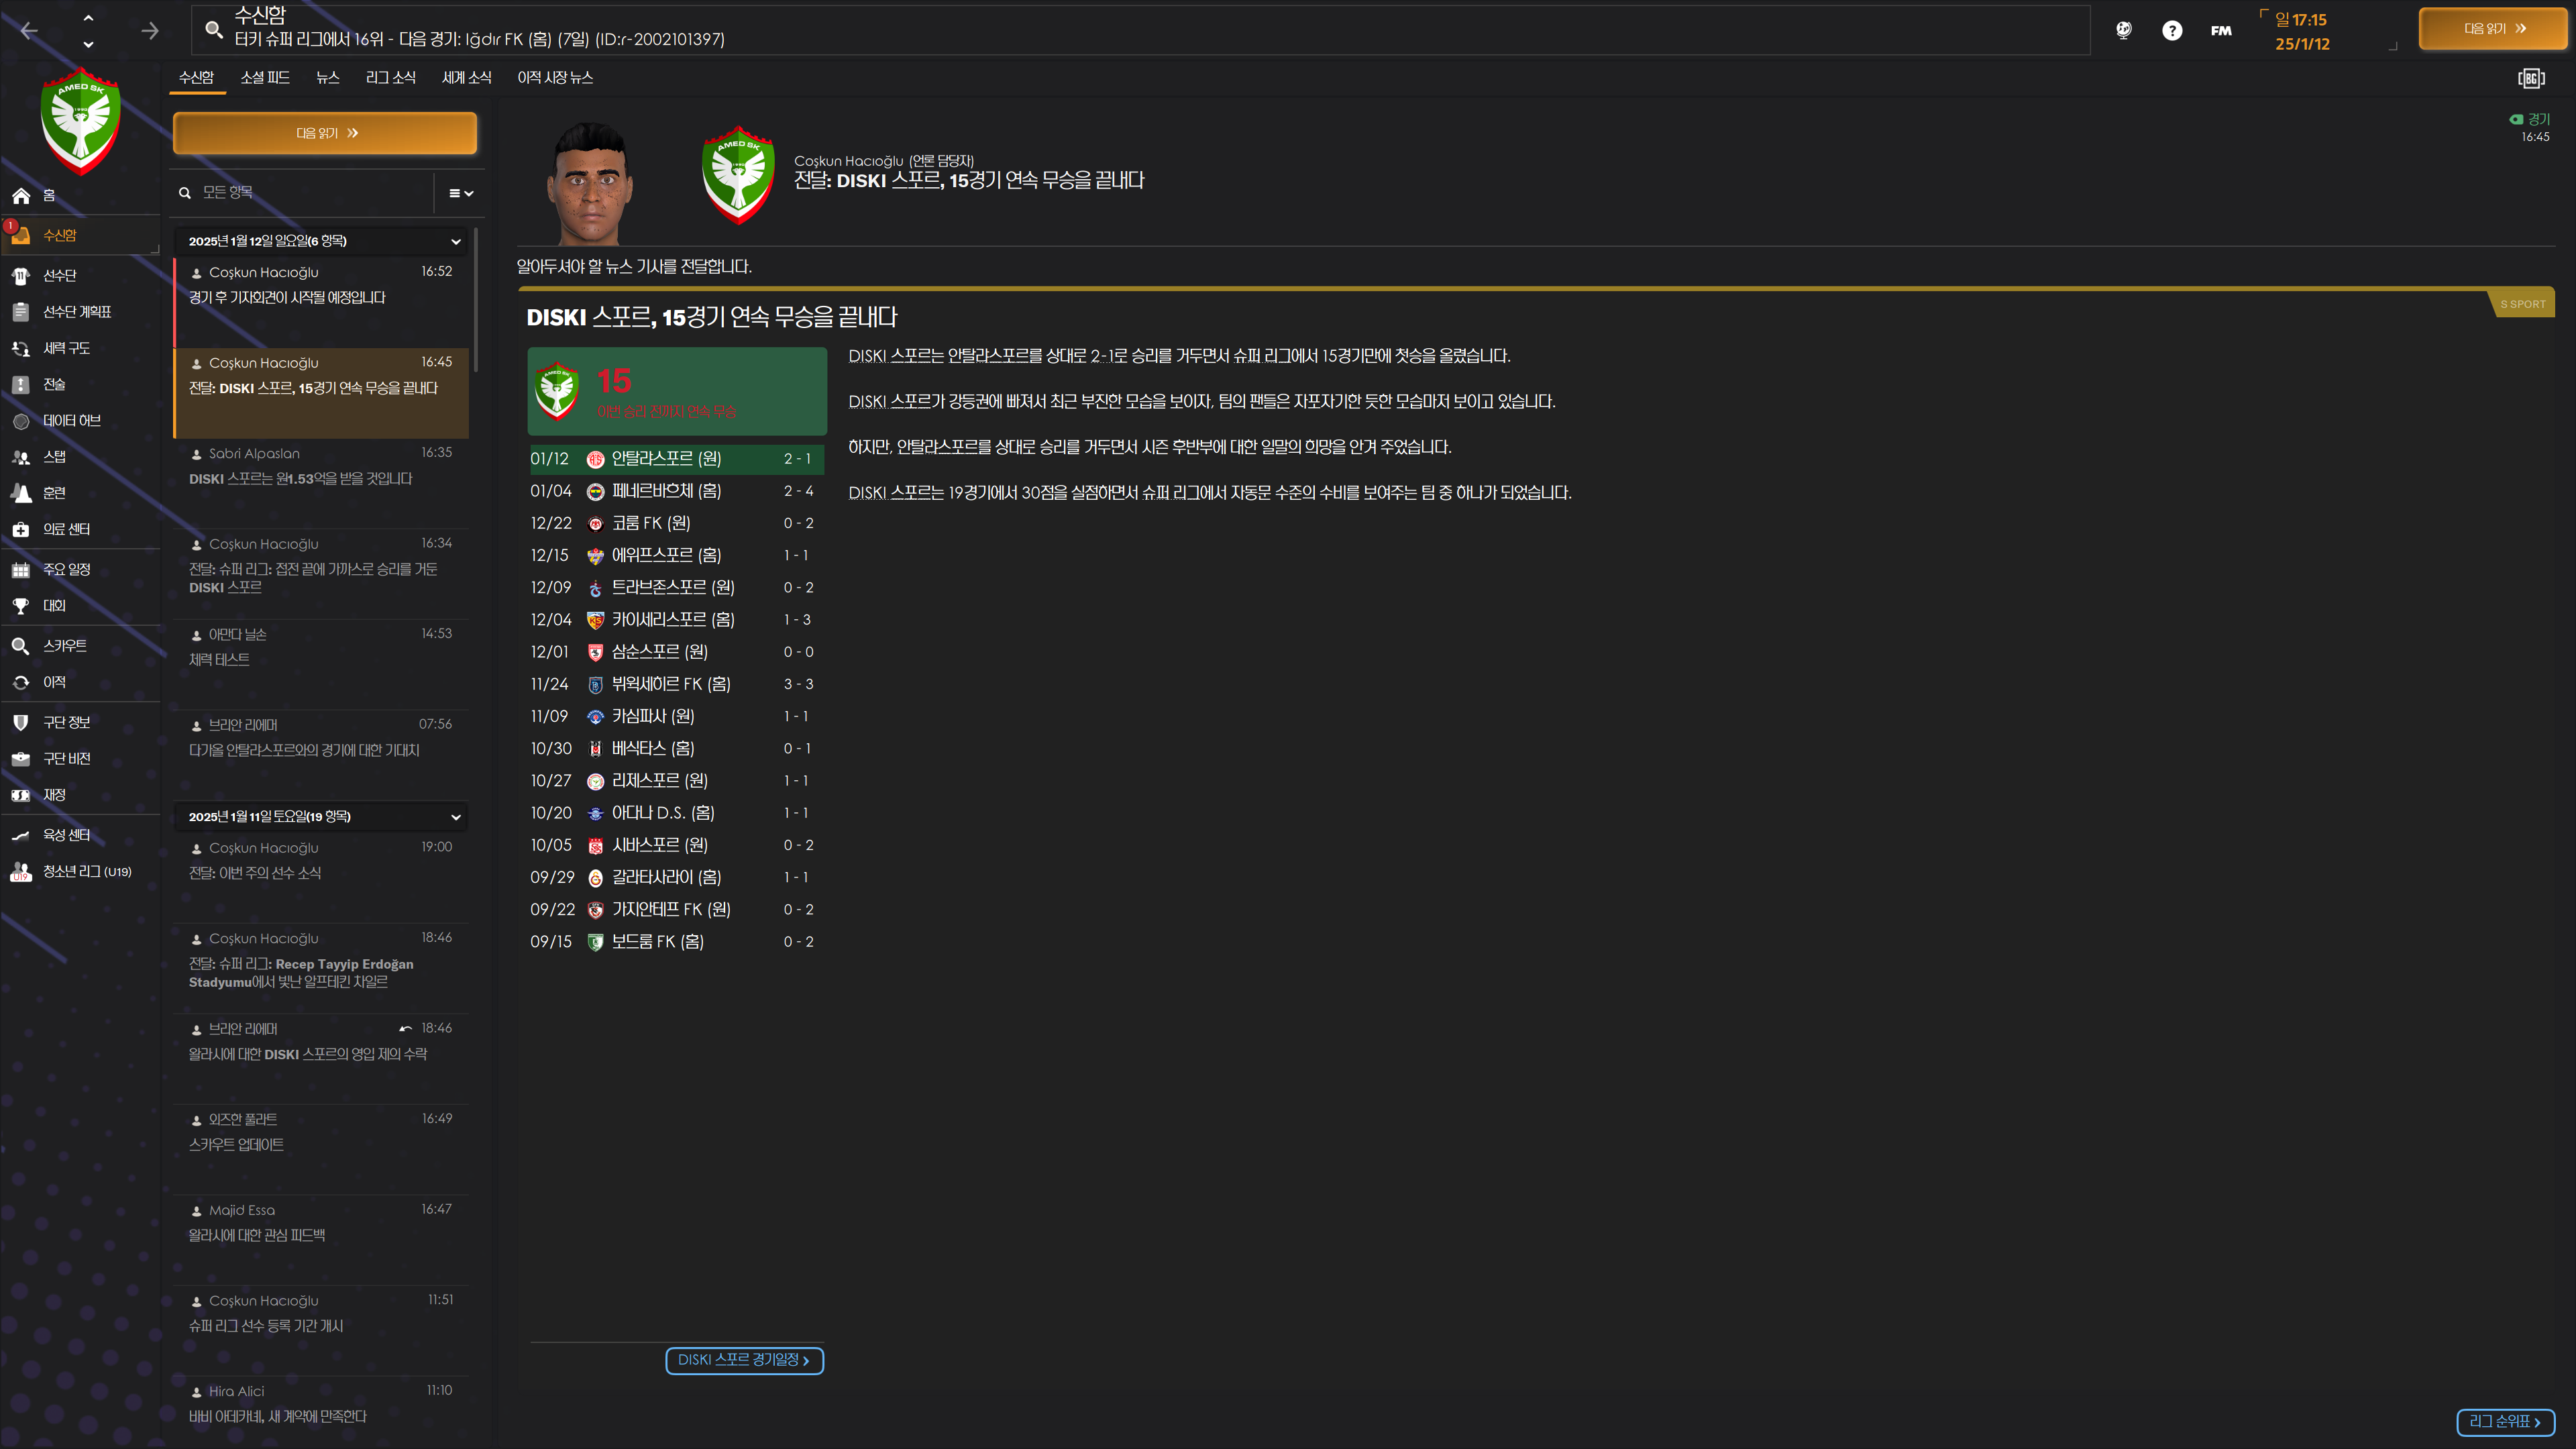Click the help question mark icon

[x=2172, y=30]
